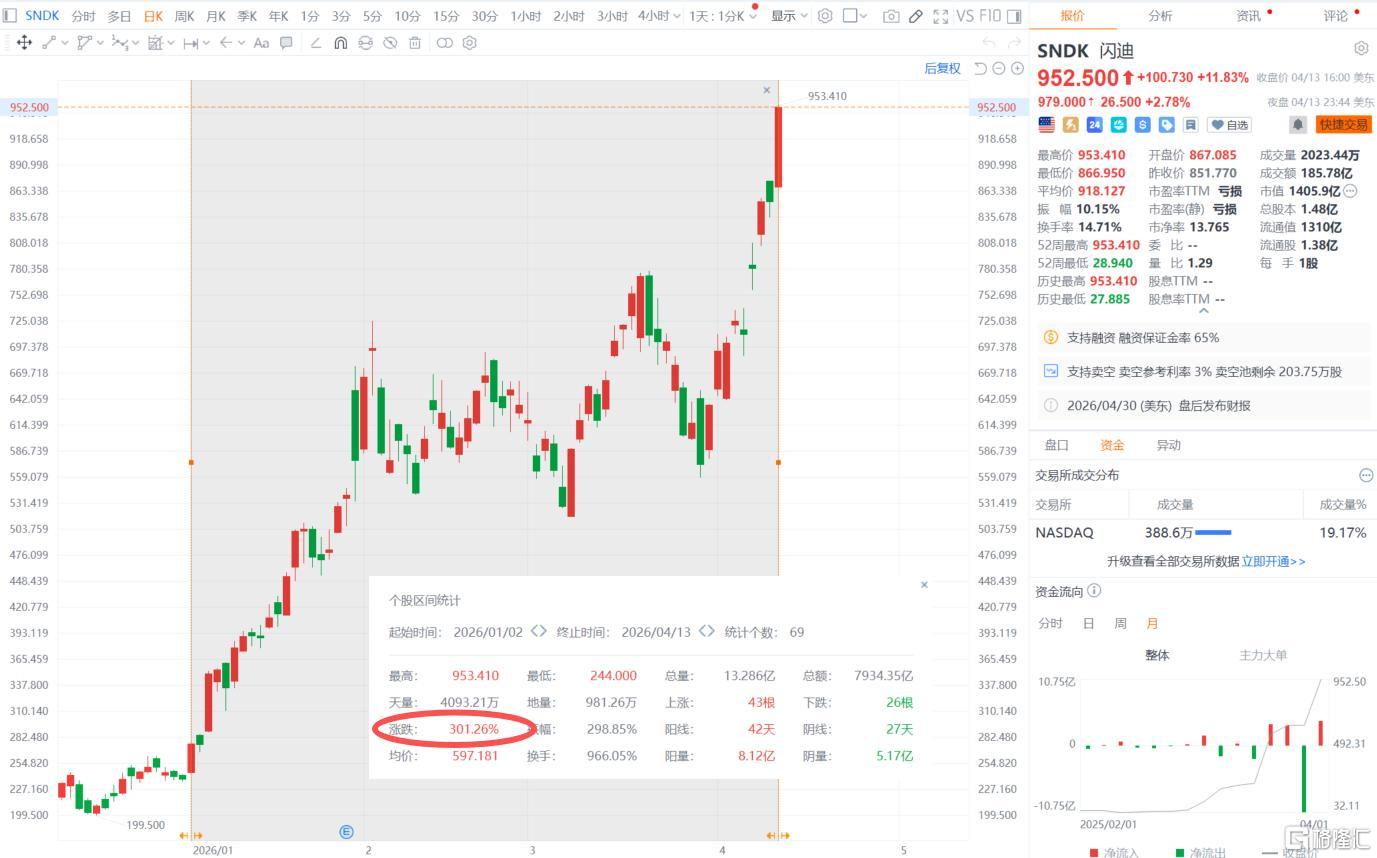
Task: Switch to the 异动 unusual activity tab
Action: click(1168, 445)
